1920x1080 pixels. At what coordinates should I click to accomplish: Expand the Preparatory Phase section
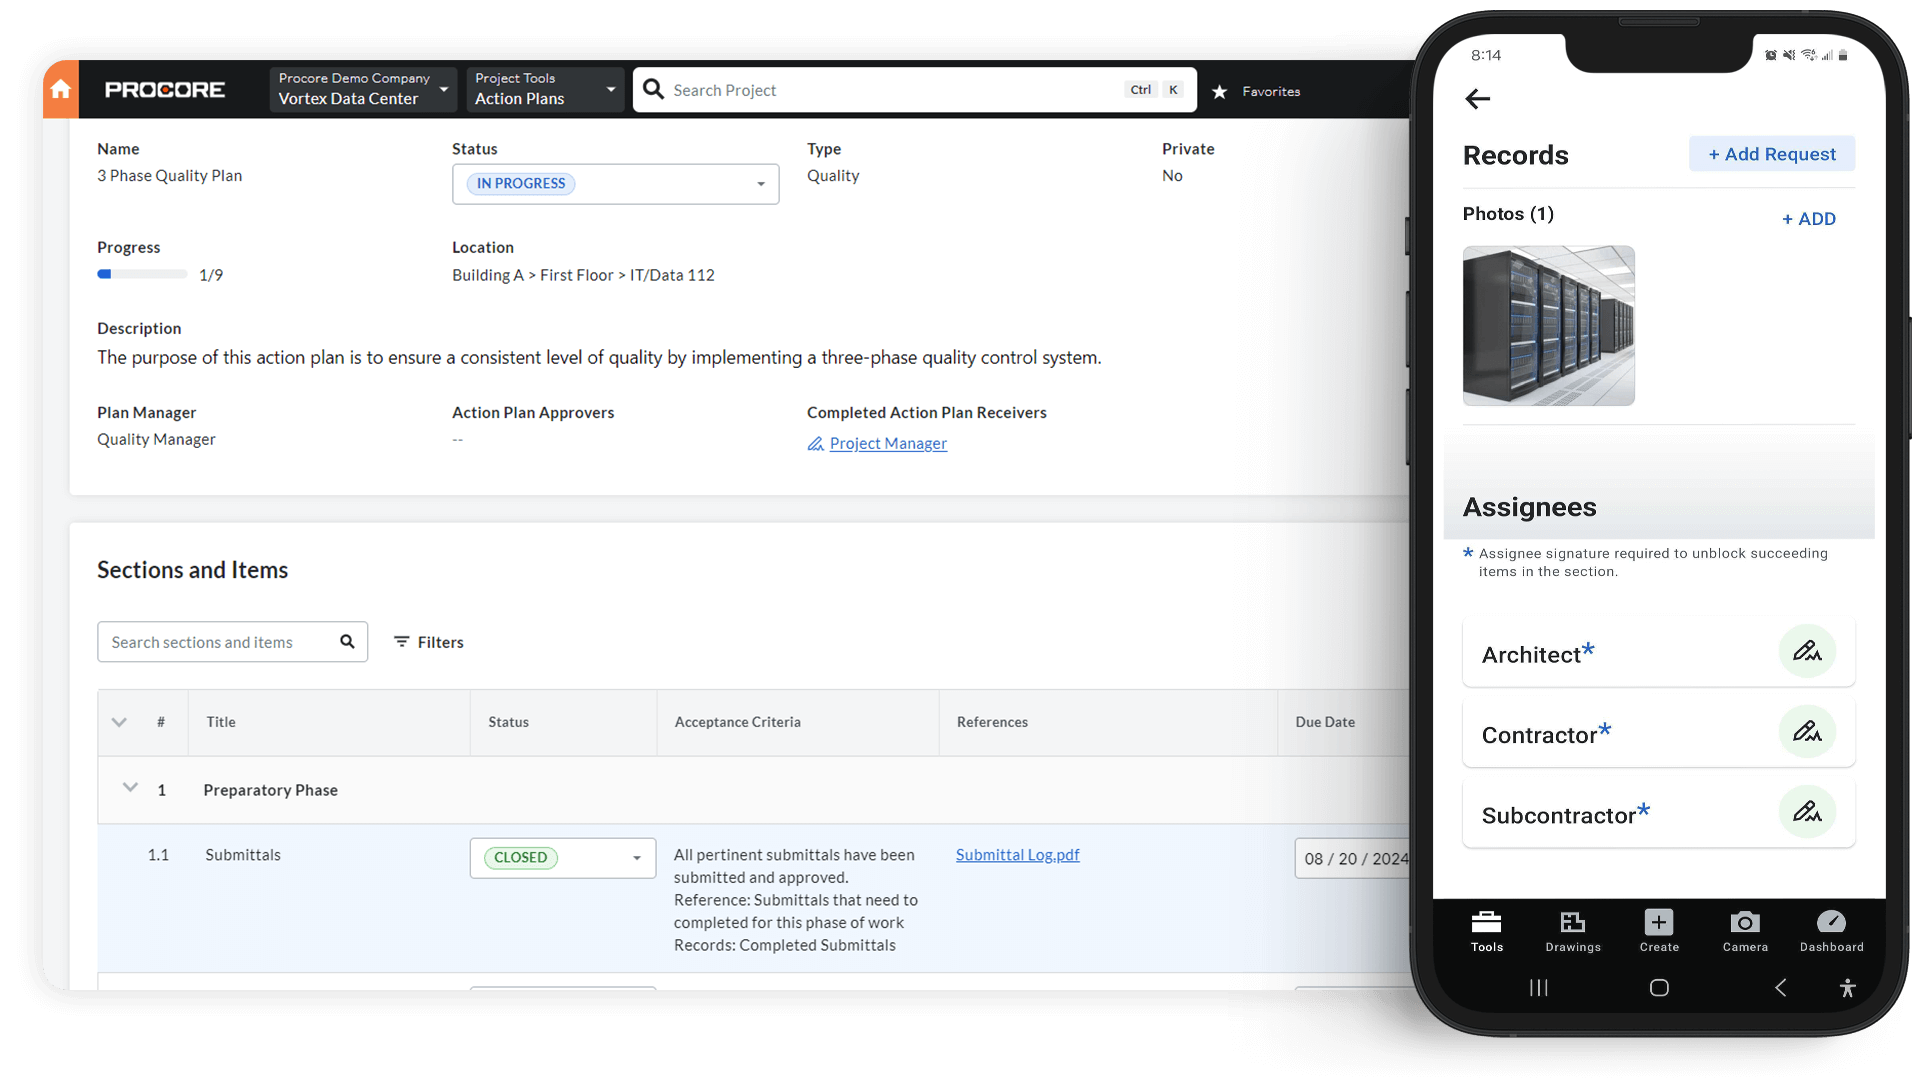click(129, 787)
